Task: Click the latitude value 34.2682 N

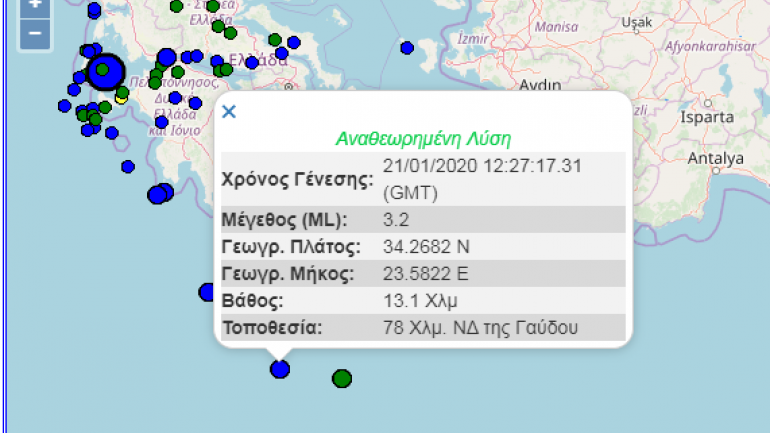Action: click(426, 246)
